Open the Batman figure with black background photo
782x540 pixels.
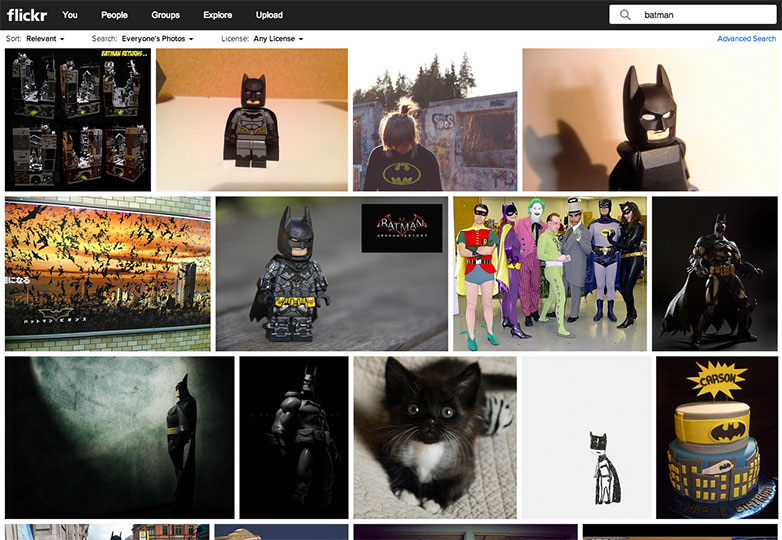click(715, 274)
